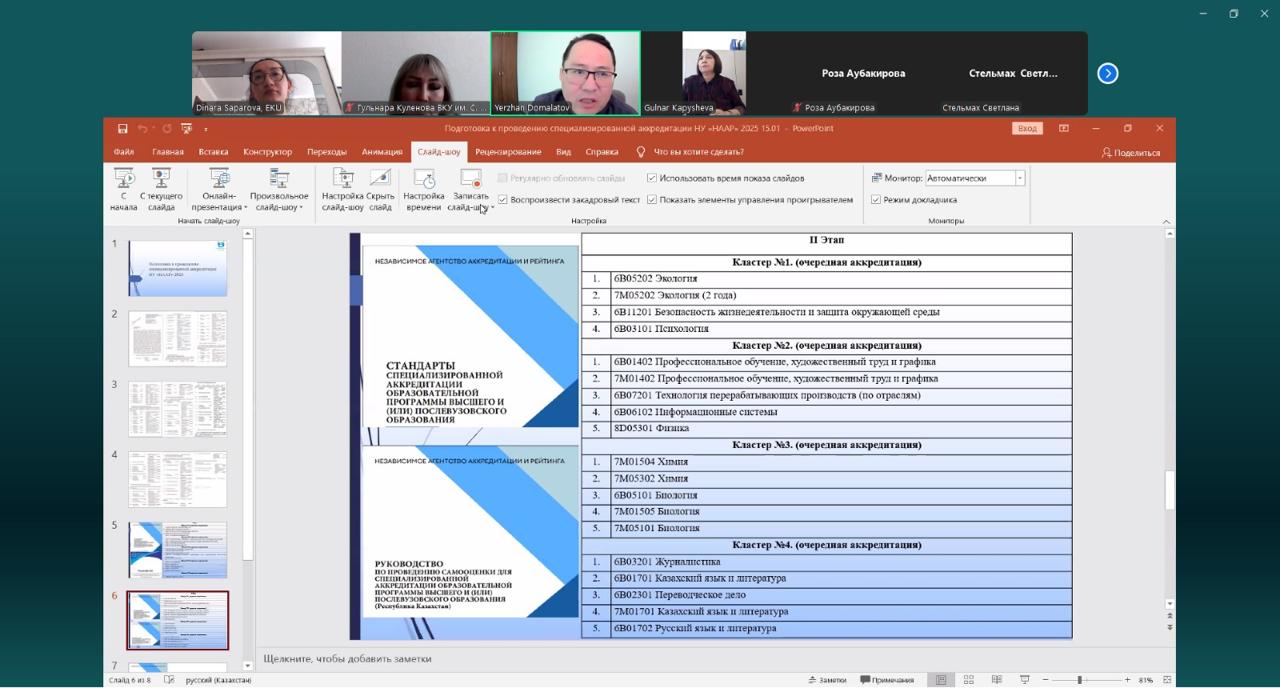Click Rehearse timings (Настройка времени) icon
This screenshot has height=688, width=1280.
(x=424, y=188)
